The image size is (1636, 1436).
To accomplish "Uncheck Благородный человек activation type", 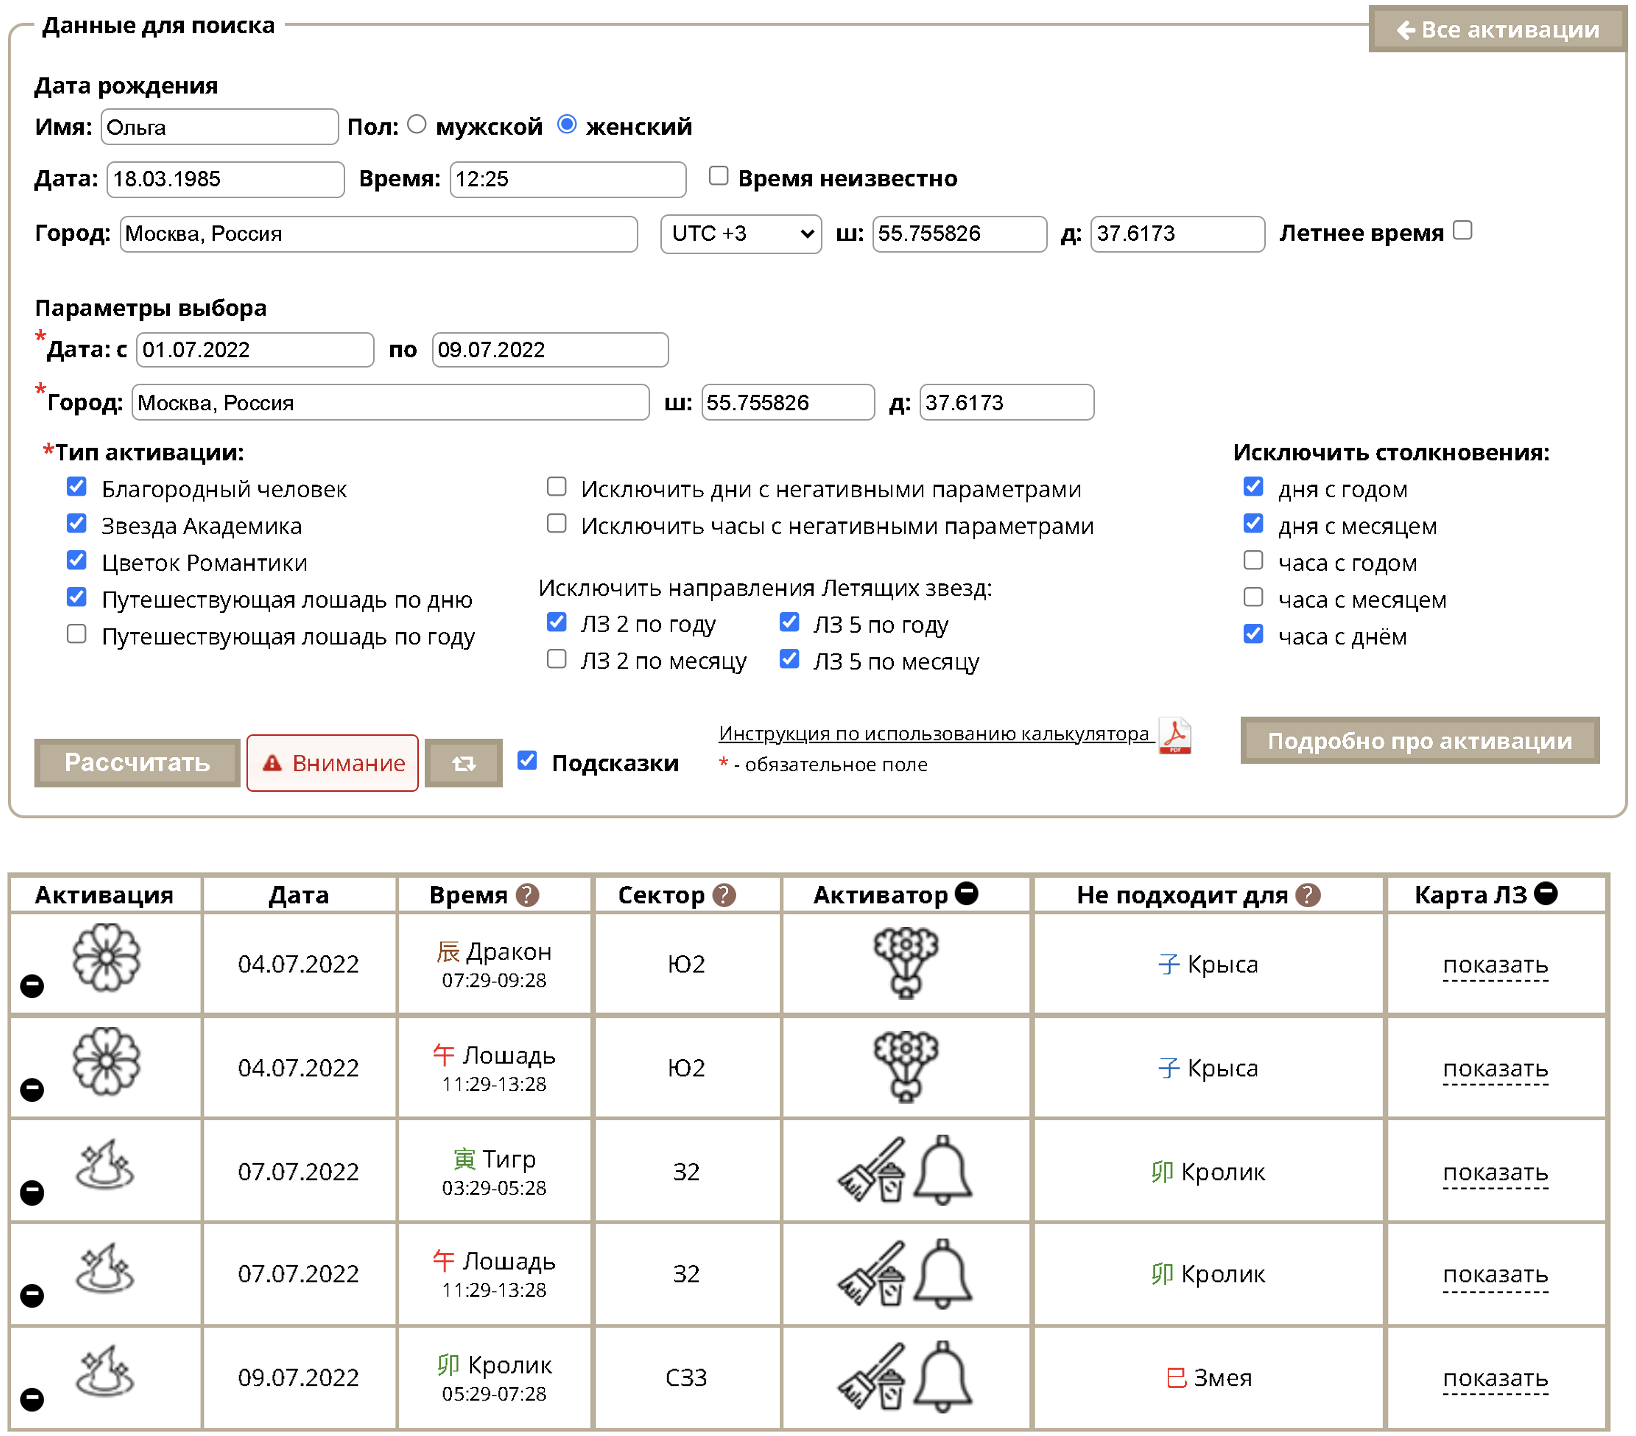I will [x=77, y=487].
